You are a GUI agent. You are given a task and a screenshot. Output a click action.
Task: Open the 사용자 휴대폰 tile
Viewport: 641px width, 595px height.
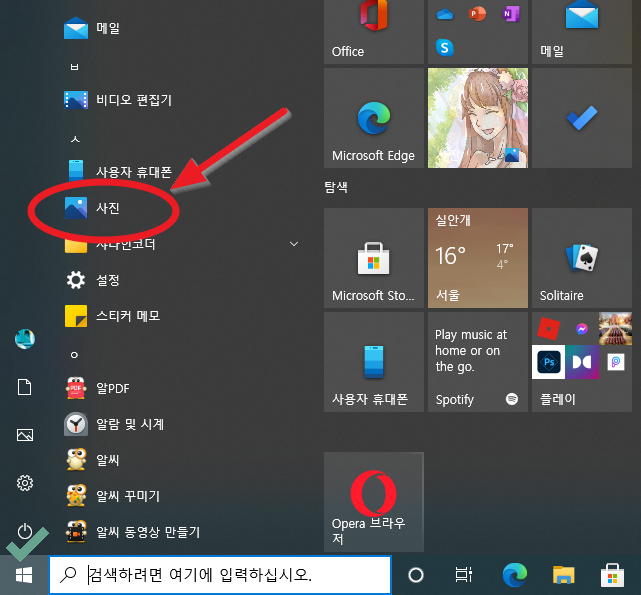coord(374,362)
